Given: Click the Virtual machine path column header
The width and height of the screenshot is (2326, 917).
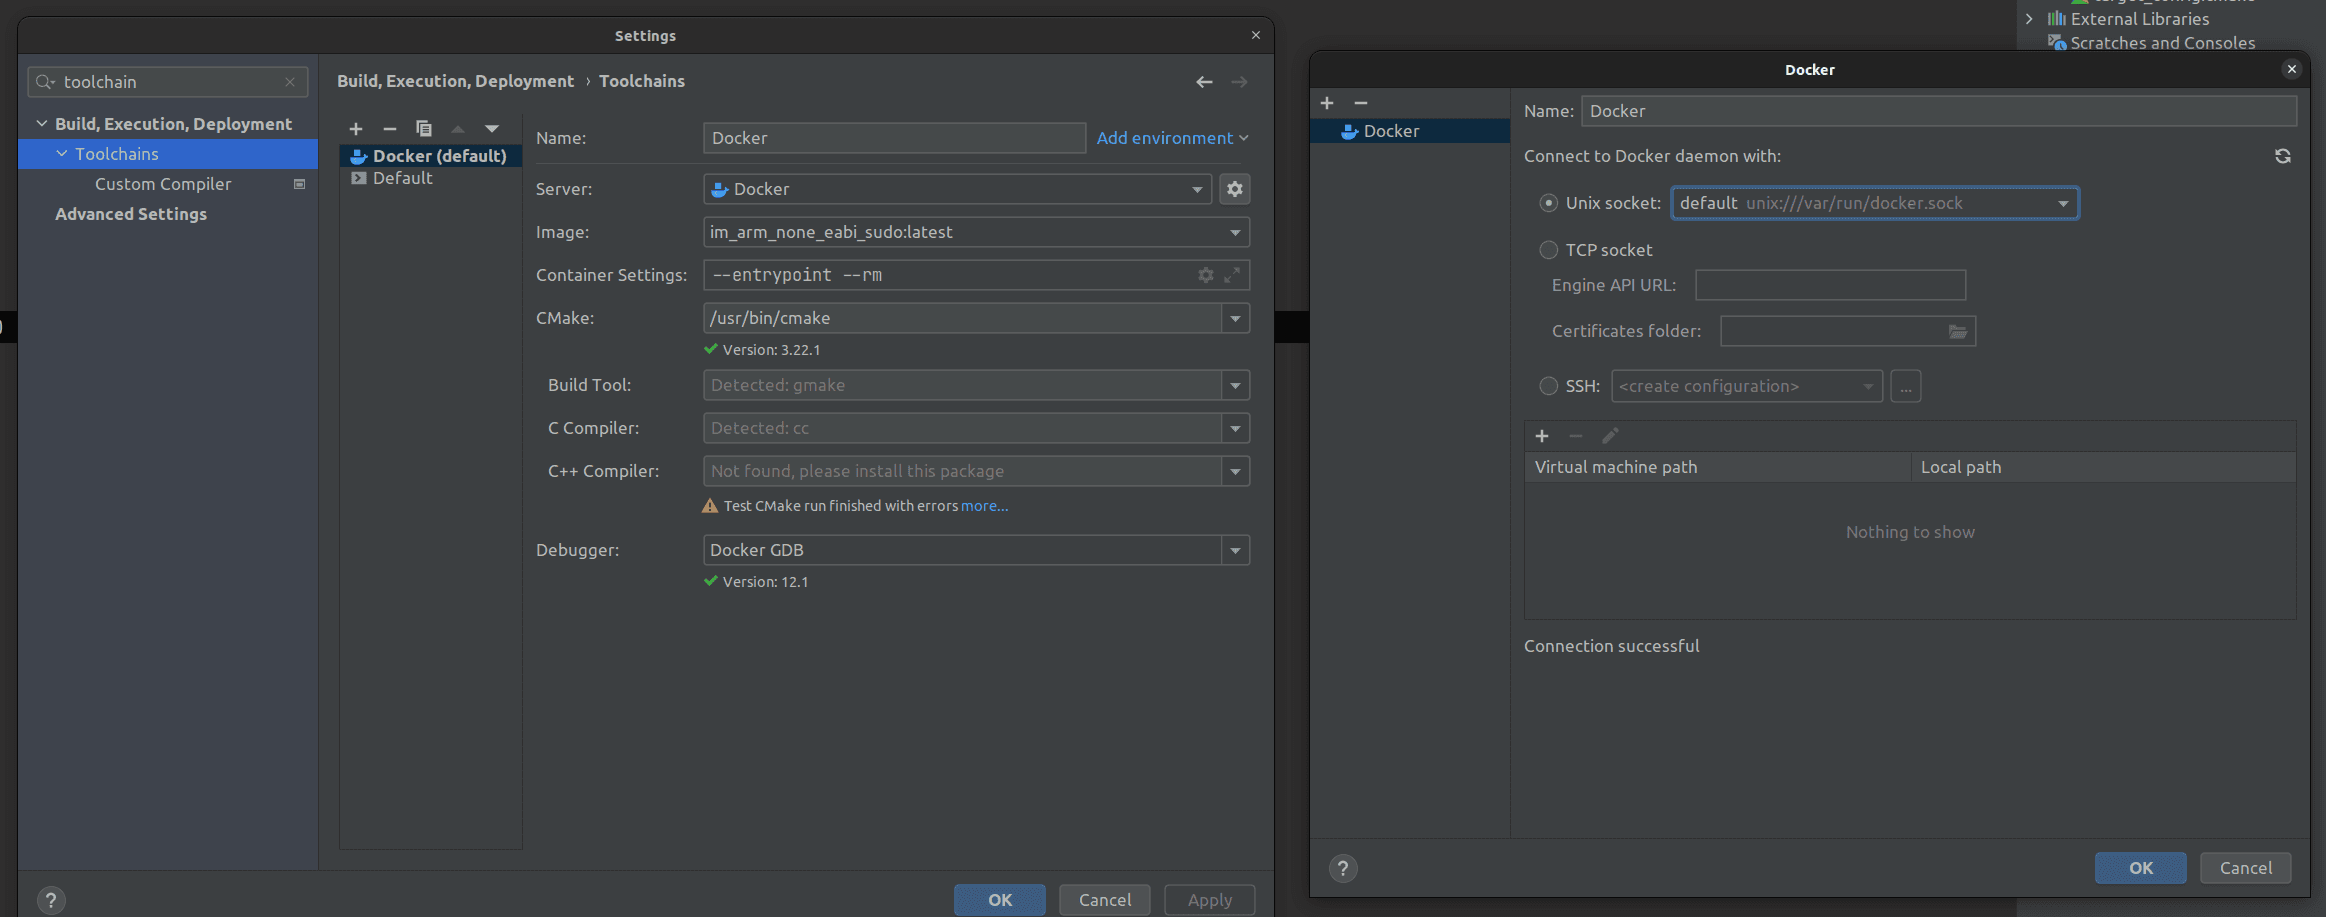Looking at the screenshot, I should 1718,467.
